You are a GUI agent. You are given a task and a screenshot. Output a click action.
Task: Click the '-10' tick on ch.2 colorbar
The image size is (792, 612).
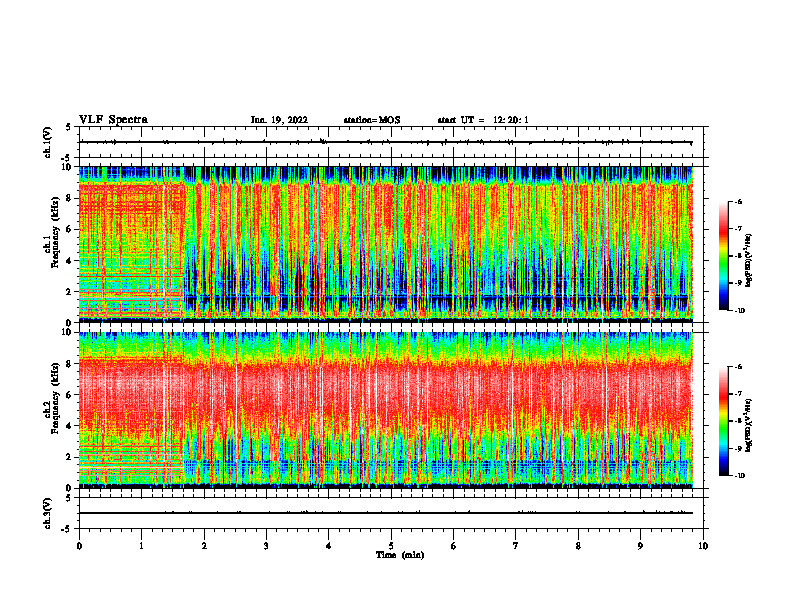pos(740,476)
